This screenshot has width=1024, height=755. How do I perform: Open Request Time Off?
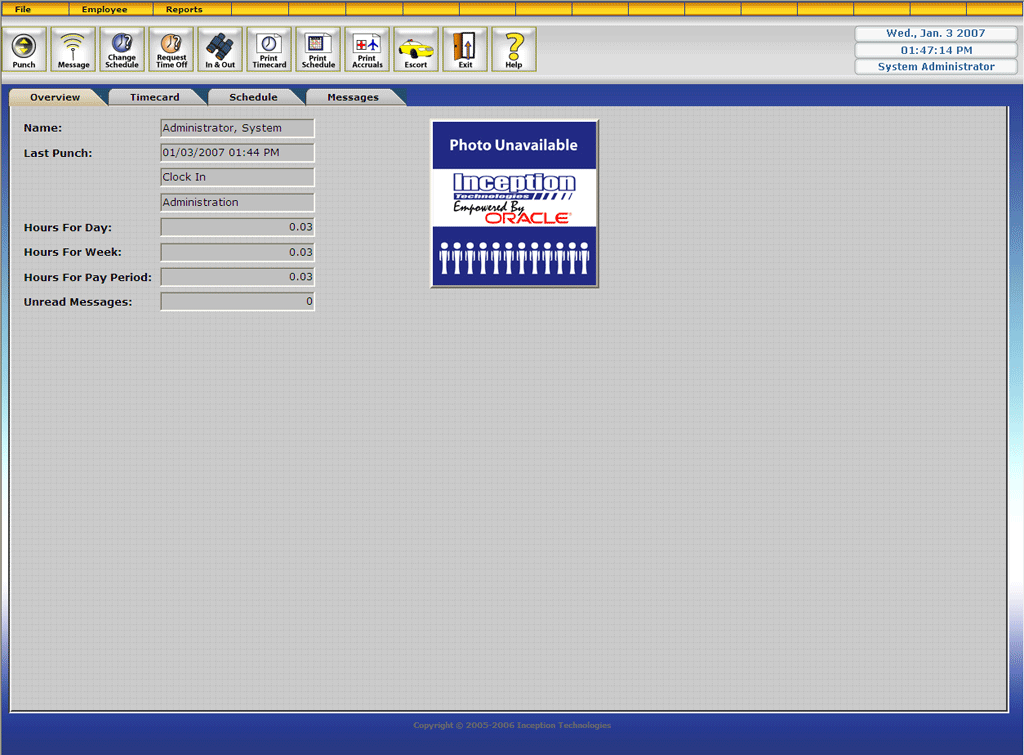(171, 49)
